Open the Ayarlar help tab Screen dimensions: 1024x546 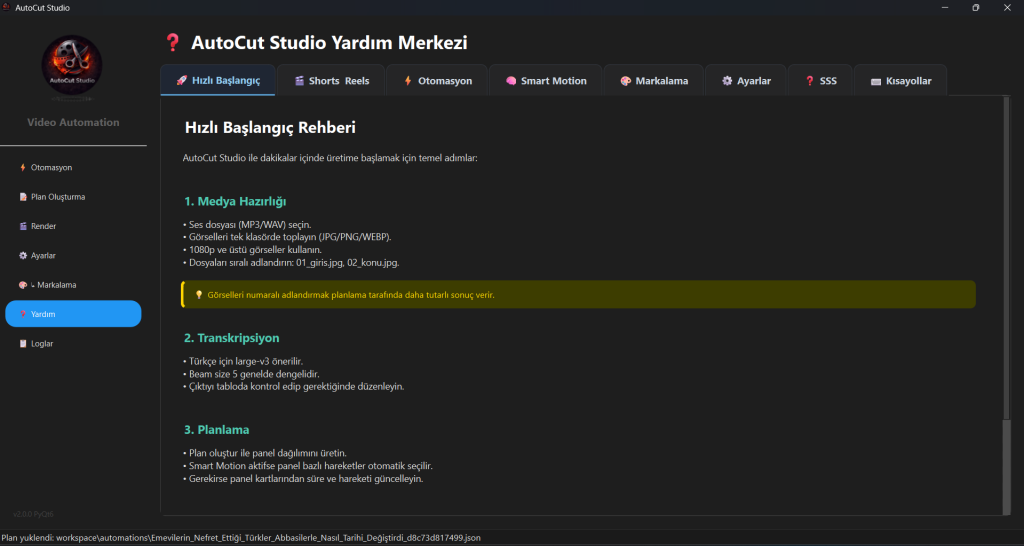[745, 81]
